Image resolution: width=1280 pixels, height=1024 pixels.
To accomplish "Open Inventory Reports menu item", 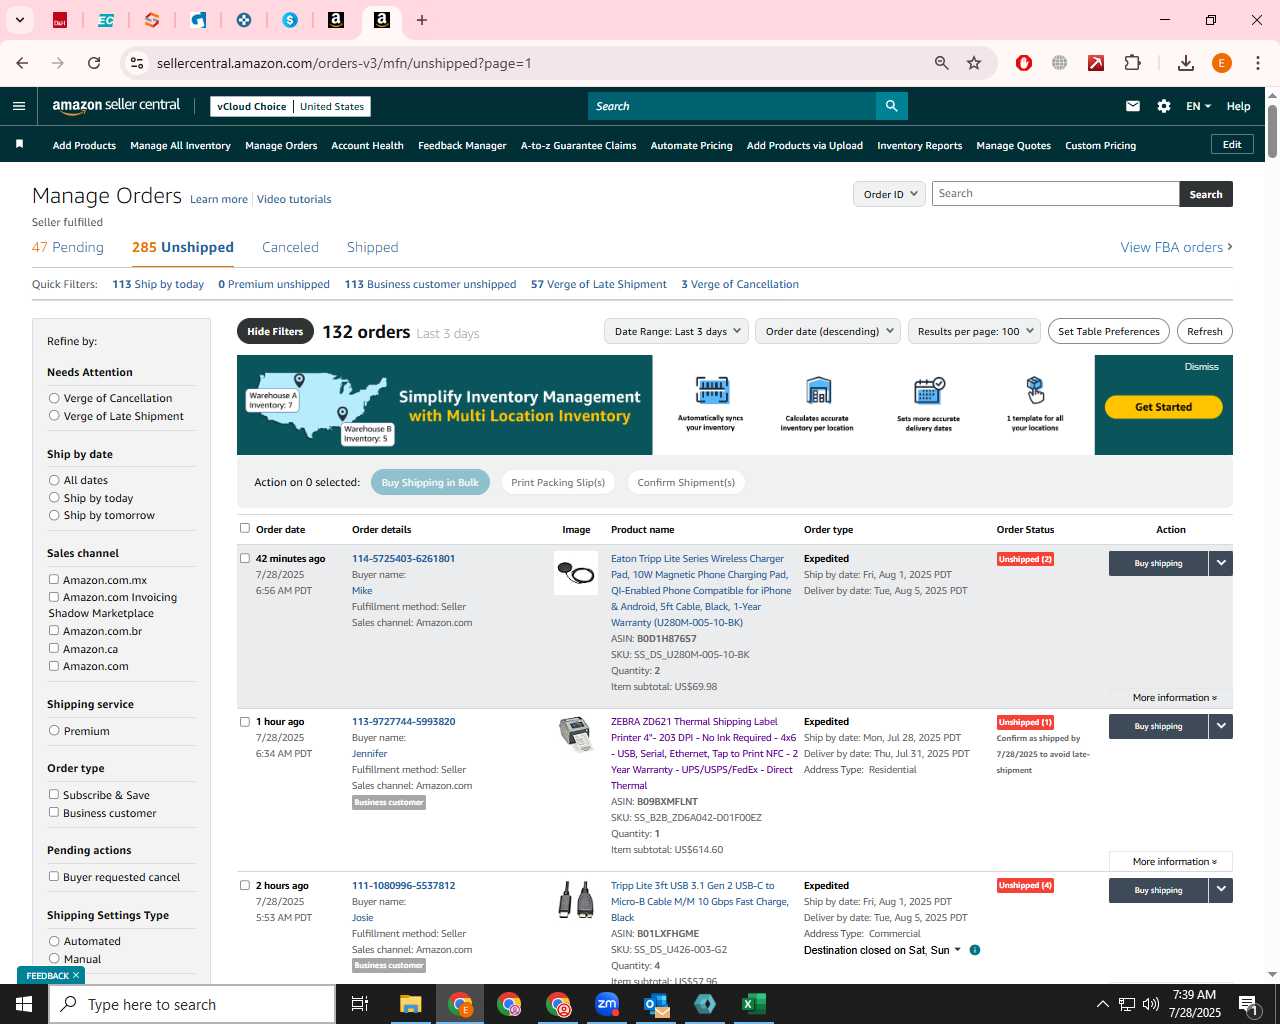I will [919, 145].
